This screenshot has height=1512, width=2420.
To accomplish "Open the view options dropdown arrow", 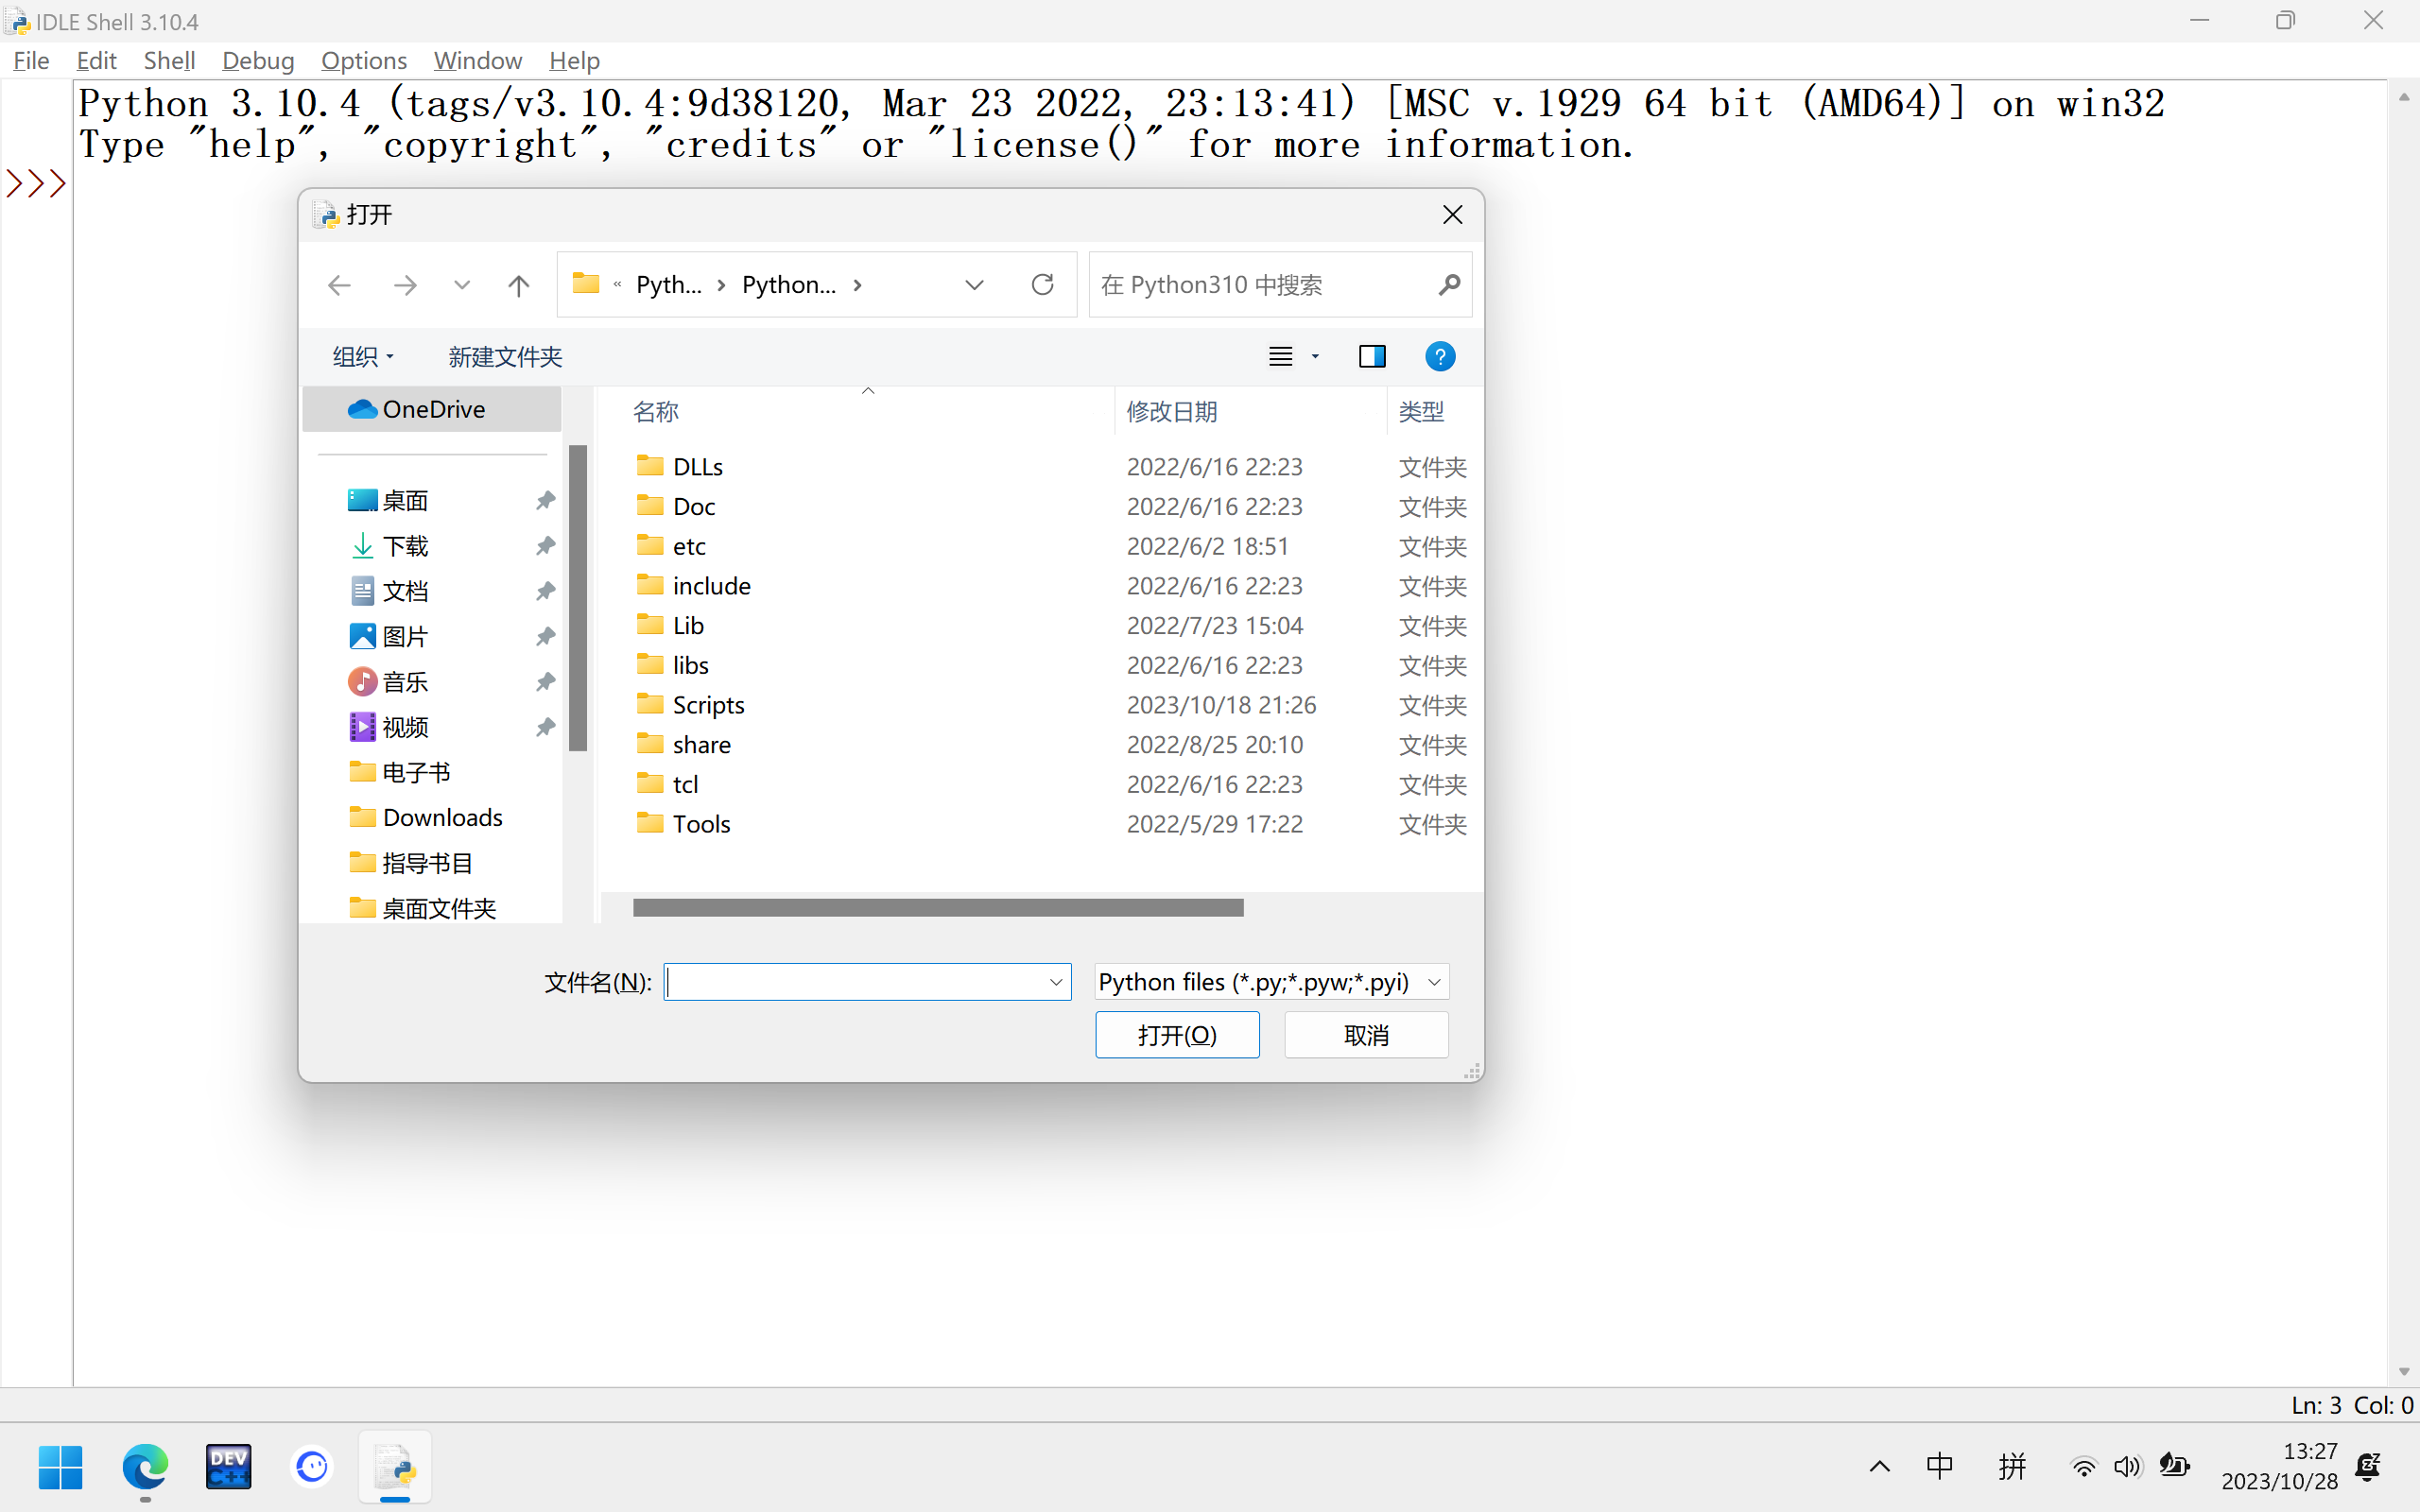I will pos(1316,356).
